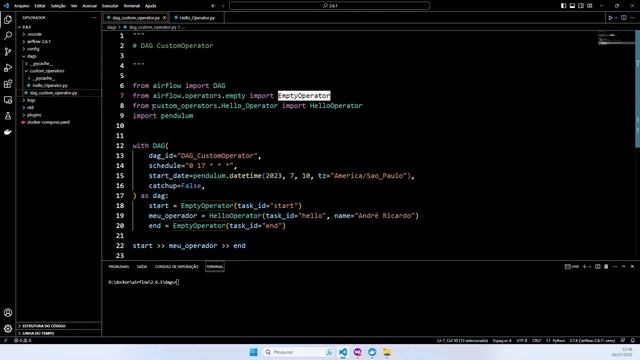
Task: Open the Extensions view
Action: coord(8,84)
